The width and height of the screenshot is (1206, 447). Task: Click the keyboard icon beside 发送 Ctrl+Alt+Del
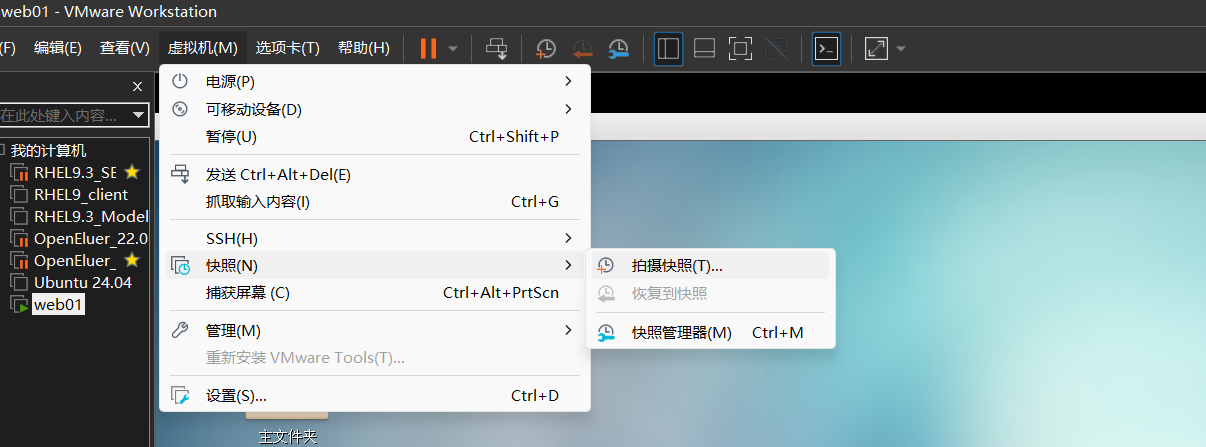tap(180, 174)
